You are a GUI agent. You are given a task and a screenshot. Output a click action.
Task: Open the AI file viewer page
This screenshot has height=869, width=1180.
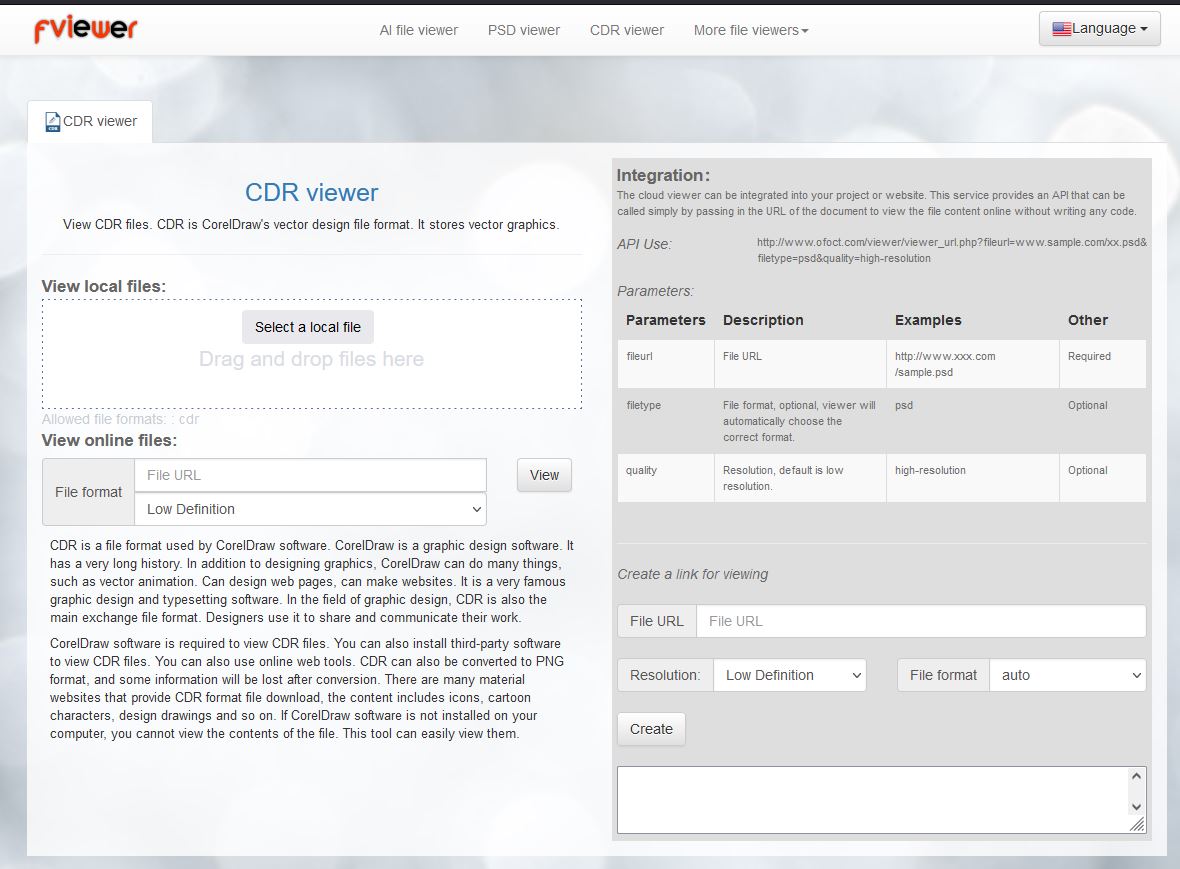point(418,30)
